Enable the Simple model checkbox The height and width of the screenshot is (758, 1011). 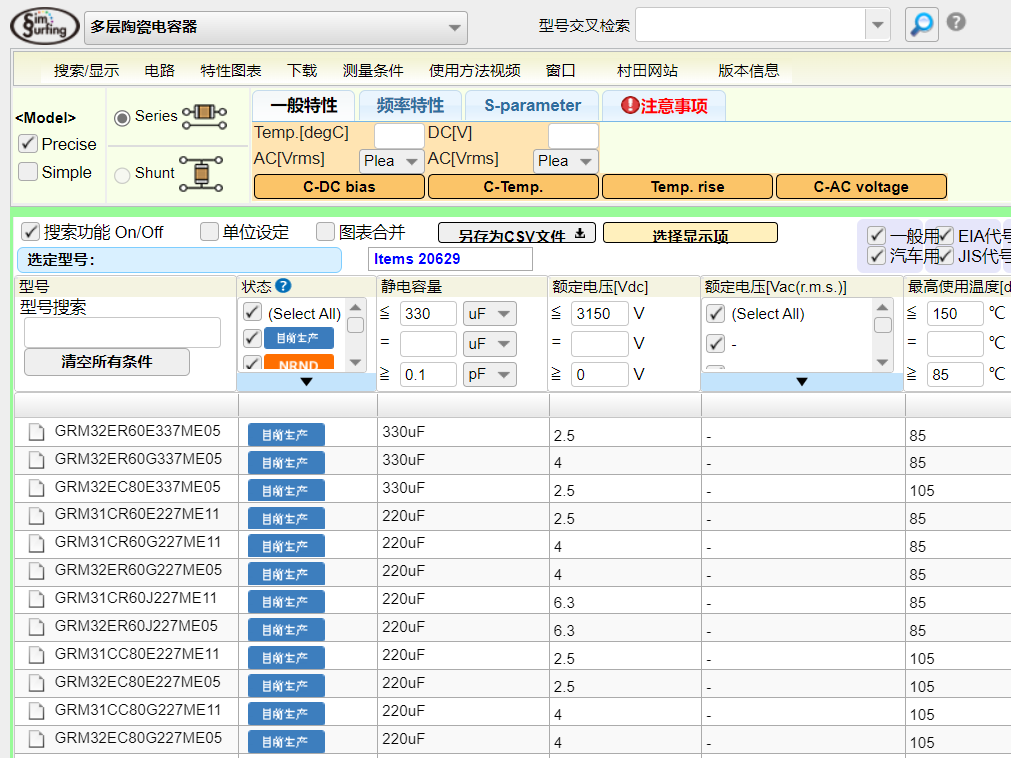[29, 172]
